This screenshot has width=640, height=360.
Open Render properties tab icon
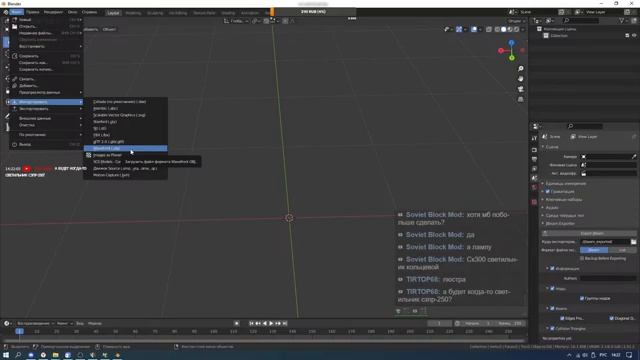[x=534, y=150]
